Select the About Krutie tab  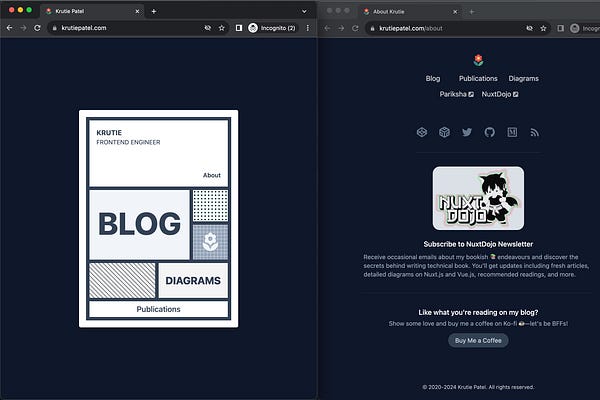411,12
